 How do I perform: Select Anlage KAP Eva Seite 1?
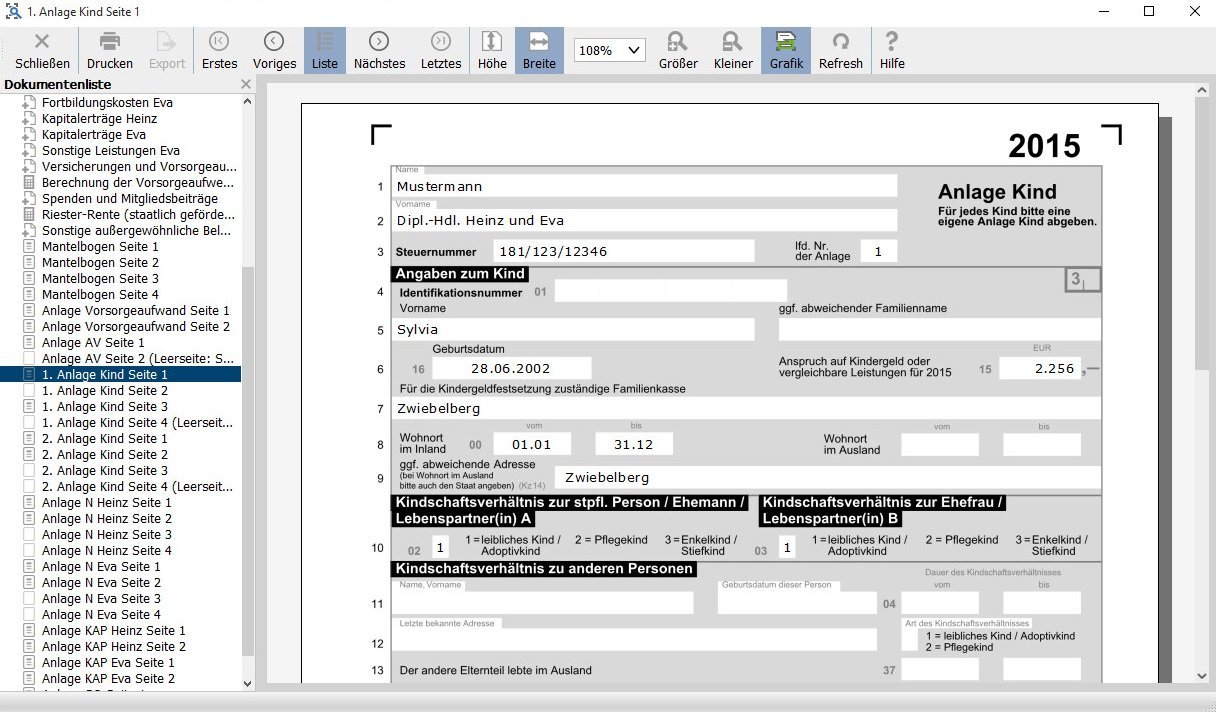tap(108, 662)
